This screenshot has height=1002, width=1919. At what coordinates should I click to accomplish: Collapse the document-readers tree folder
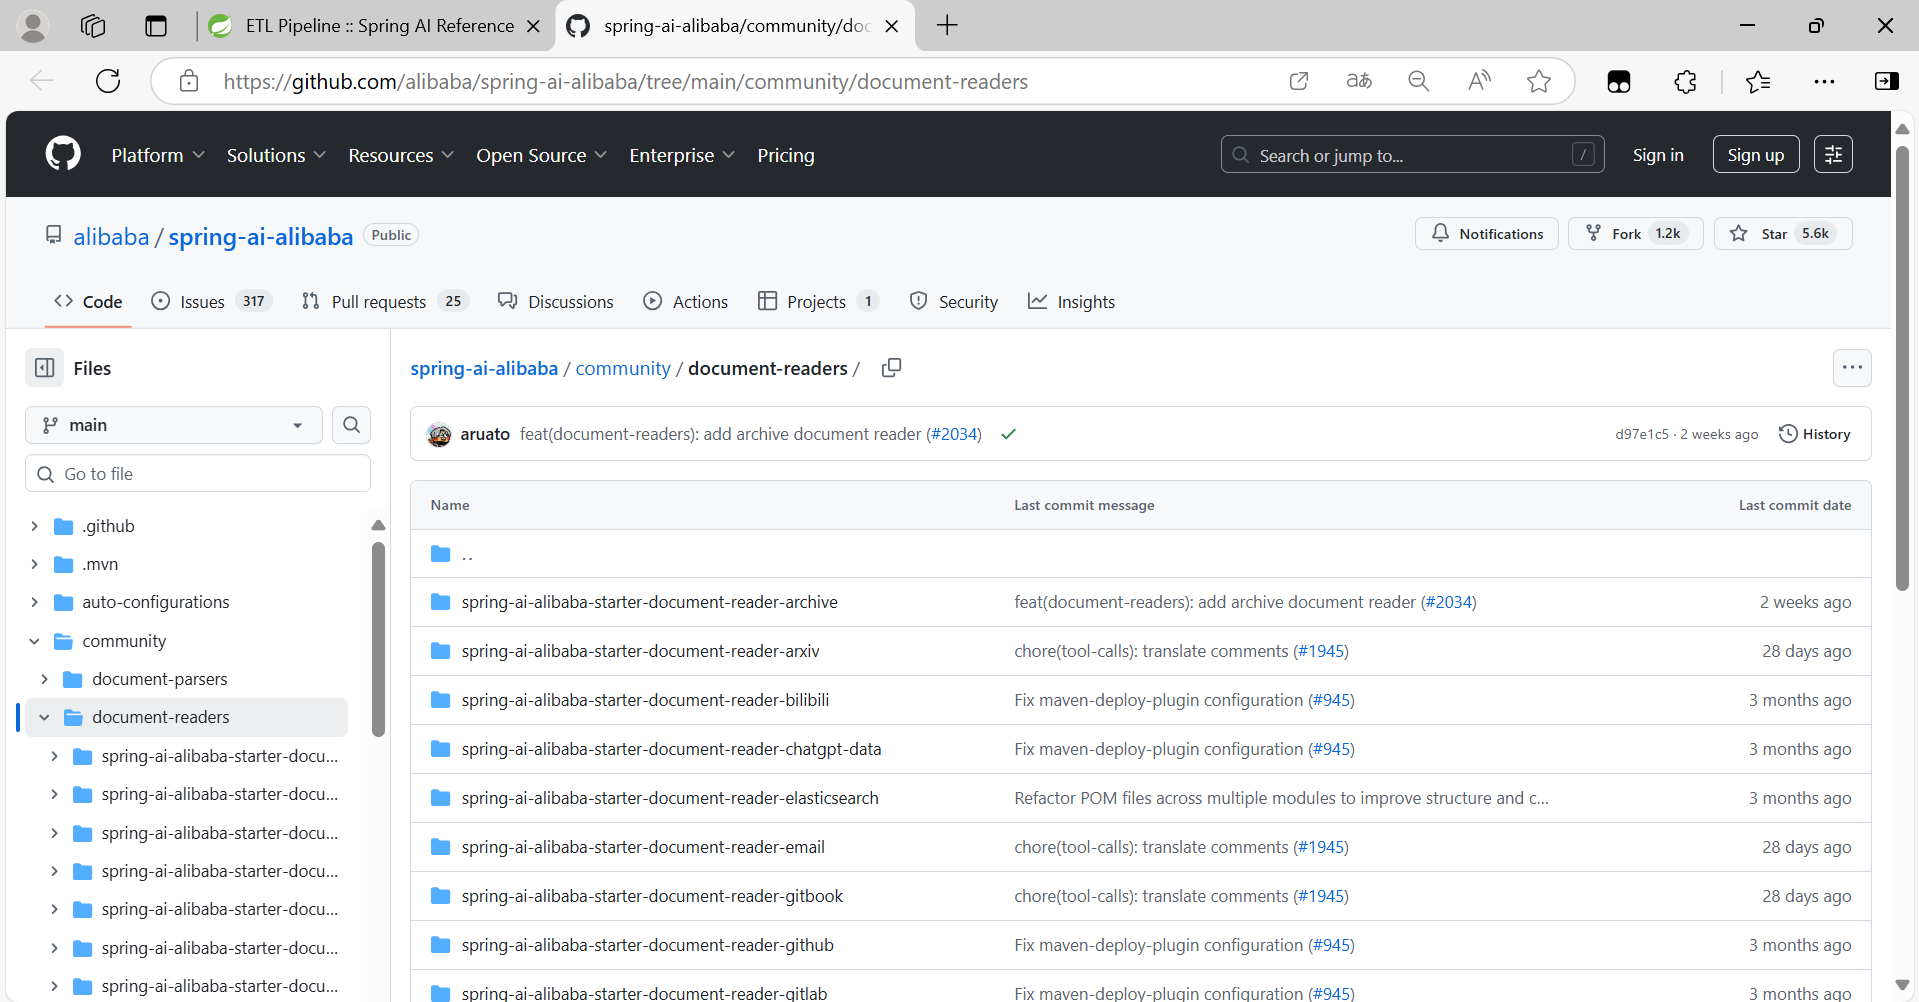pyautogui.click(x=44, y=717)
